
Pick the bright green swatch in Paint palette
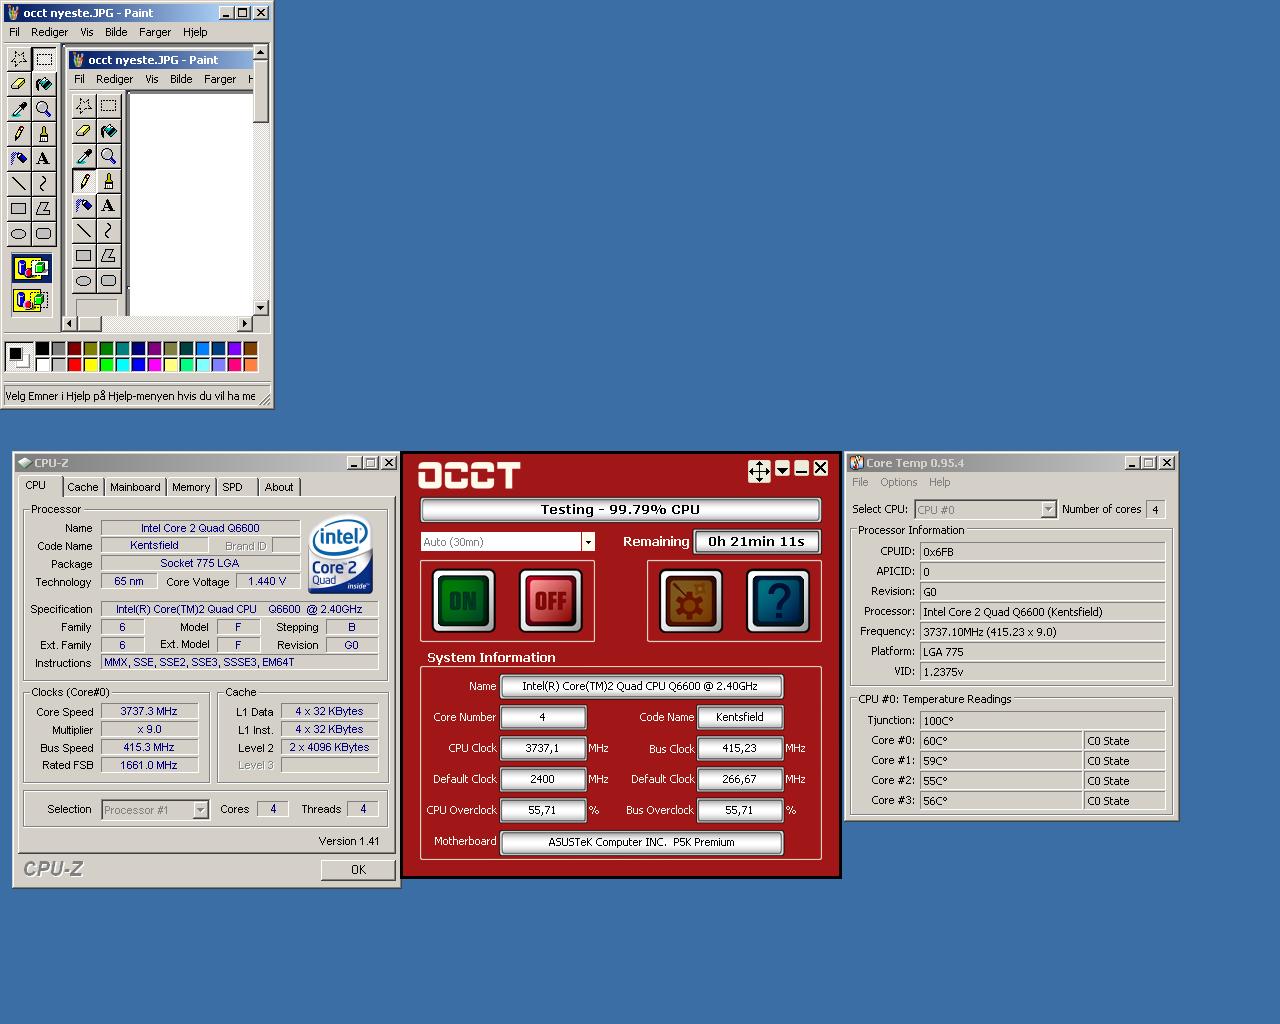pyautogui.click(x=106, y=364)
